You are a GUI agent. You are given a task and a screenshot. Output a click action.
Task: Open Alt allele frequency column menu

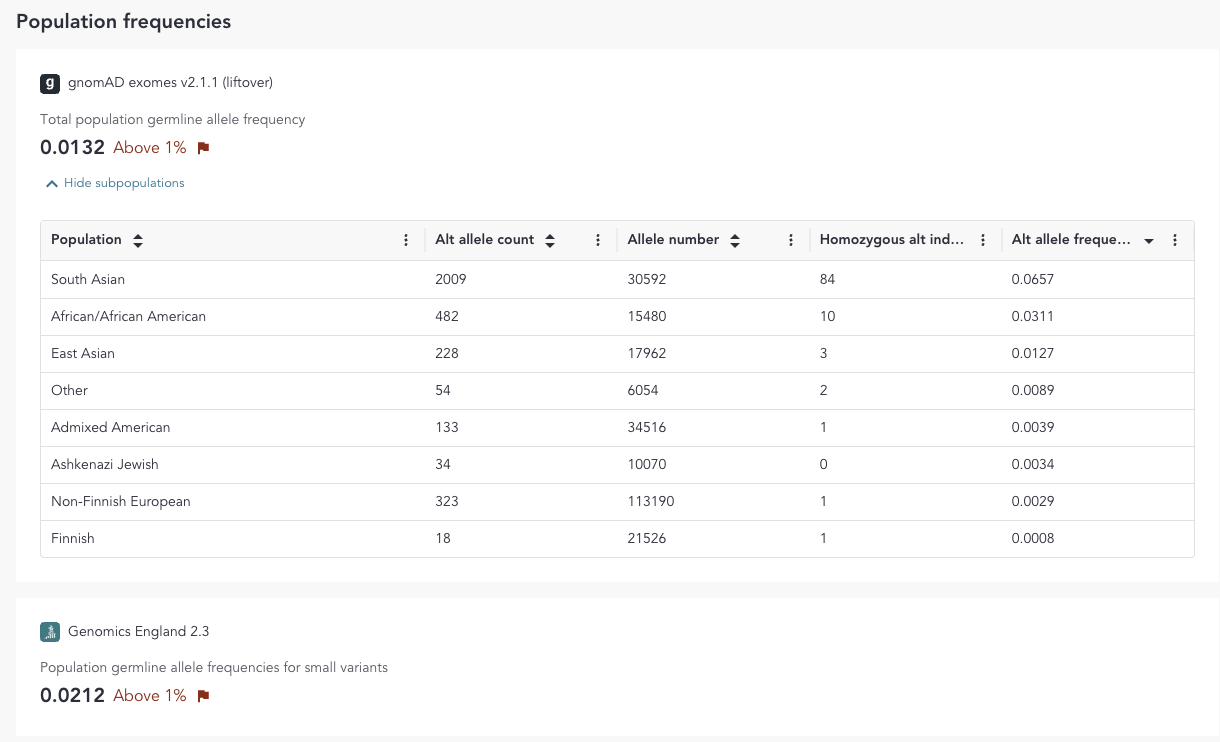1175,240
